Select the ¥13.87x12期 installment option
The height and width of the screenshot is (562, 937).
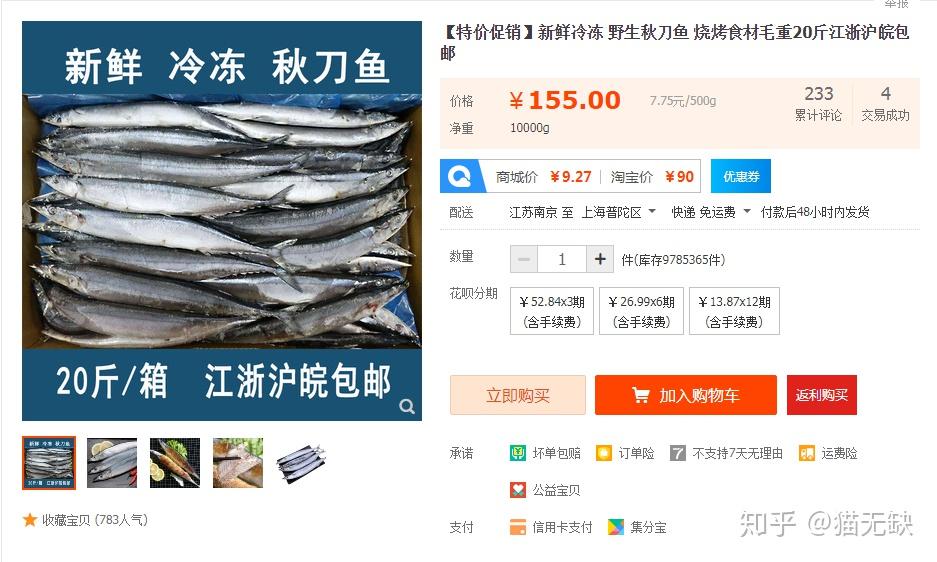pyautogui.click(x=734, y=311)
